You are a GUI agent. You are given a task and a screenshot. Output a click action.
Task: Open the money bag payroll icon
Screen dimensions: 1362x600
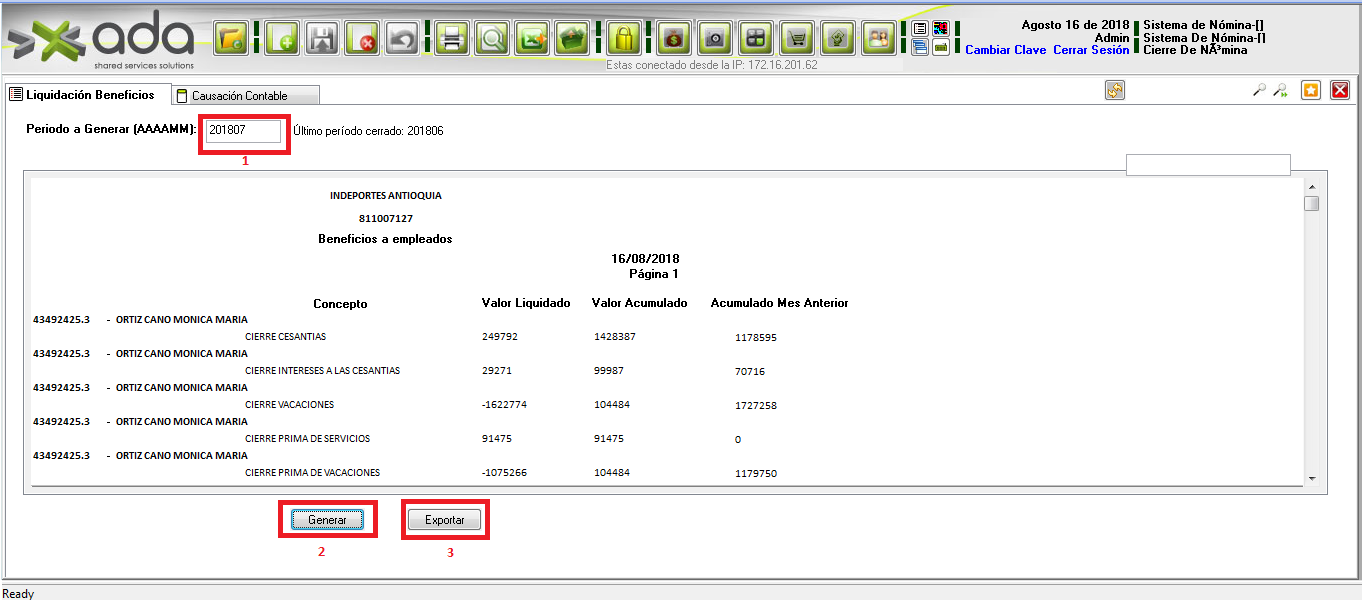(x=674, y=39)
